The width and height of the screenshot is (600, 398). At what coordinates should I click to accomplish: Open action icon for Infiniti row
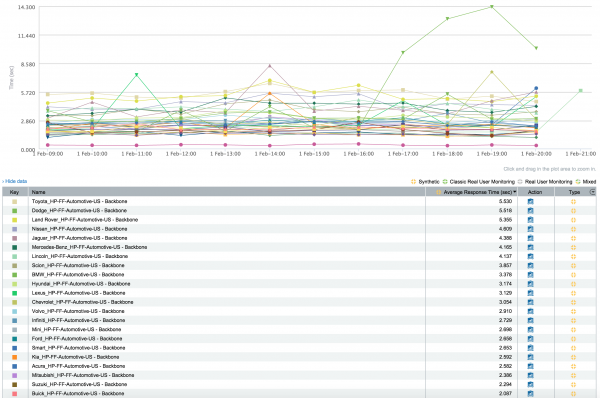pos(530,320)
